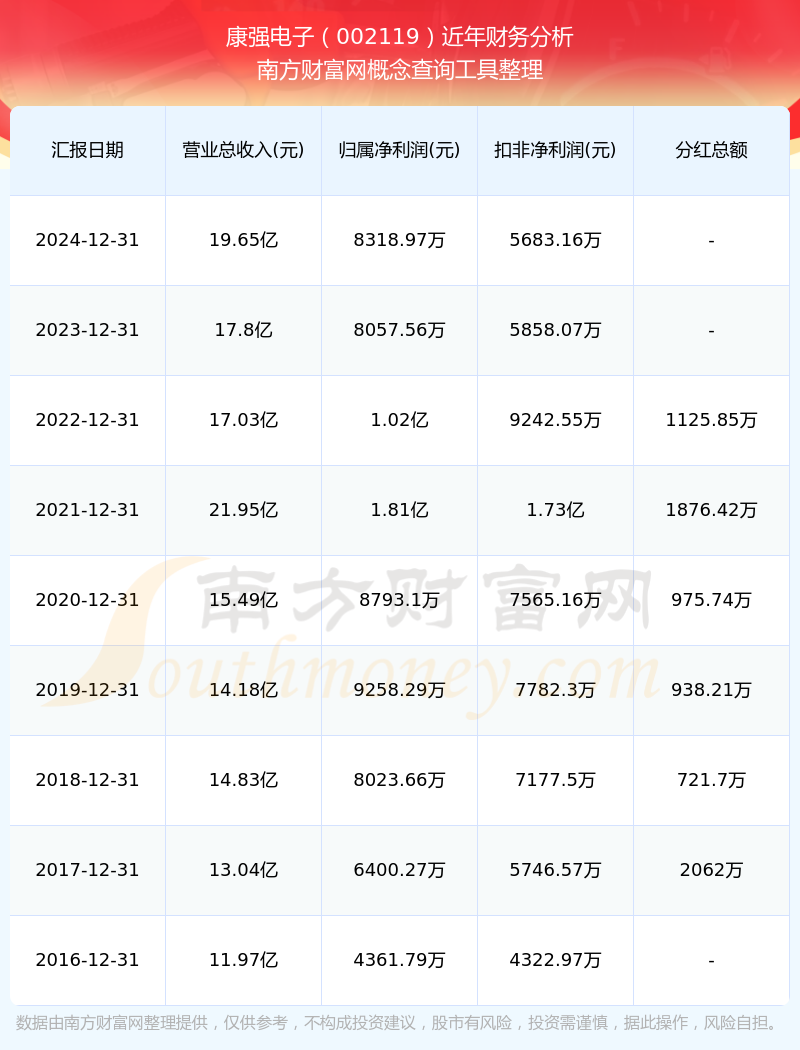Click the net profit value 1.02亿
The height and width of the screenshot is (1050, 800).
[400, 420]
